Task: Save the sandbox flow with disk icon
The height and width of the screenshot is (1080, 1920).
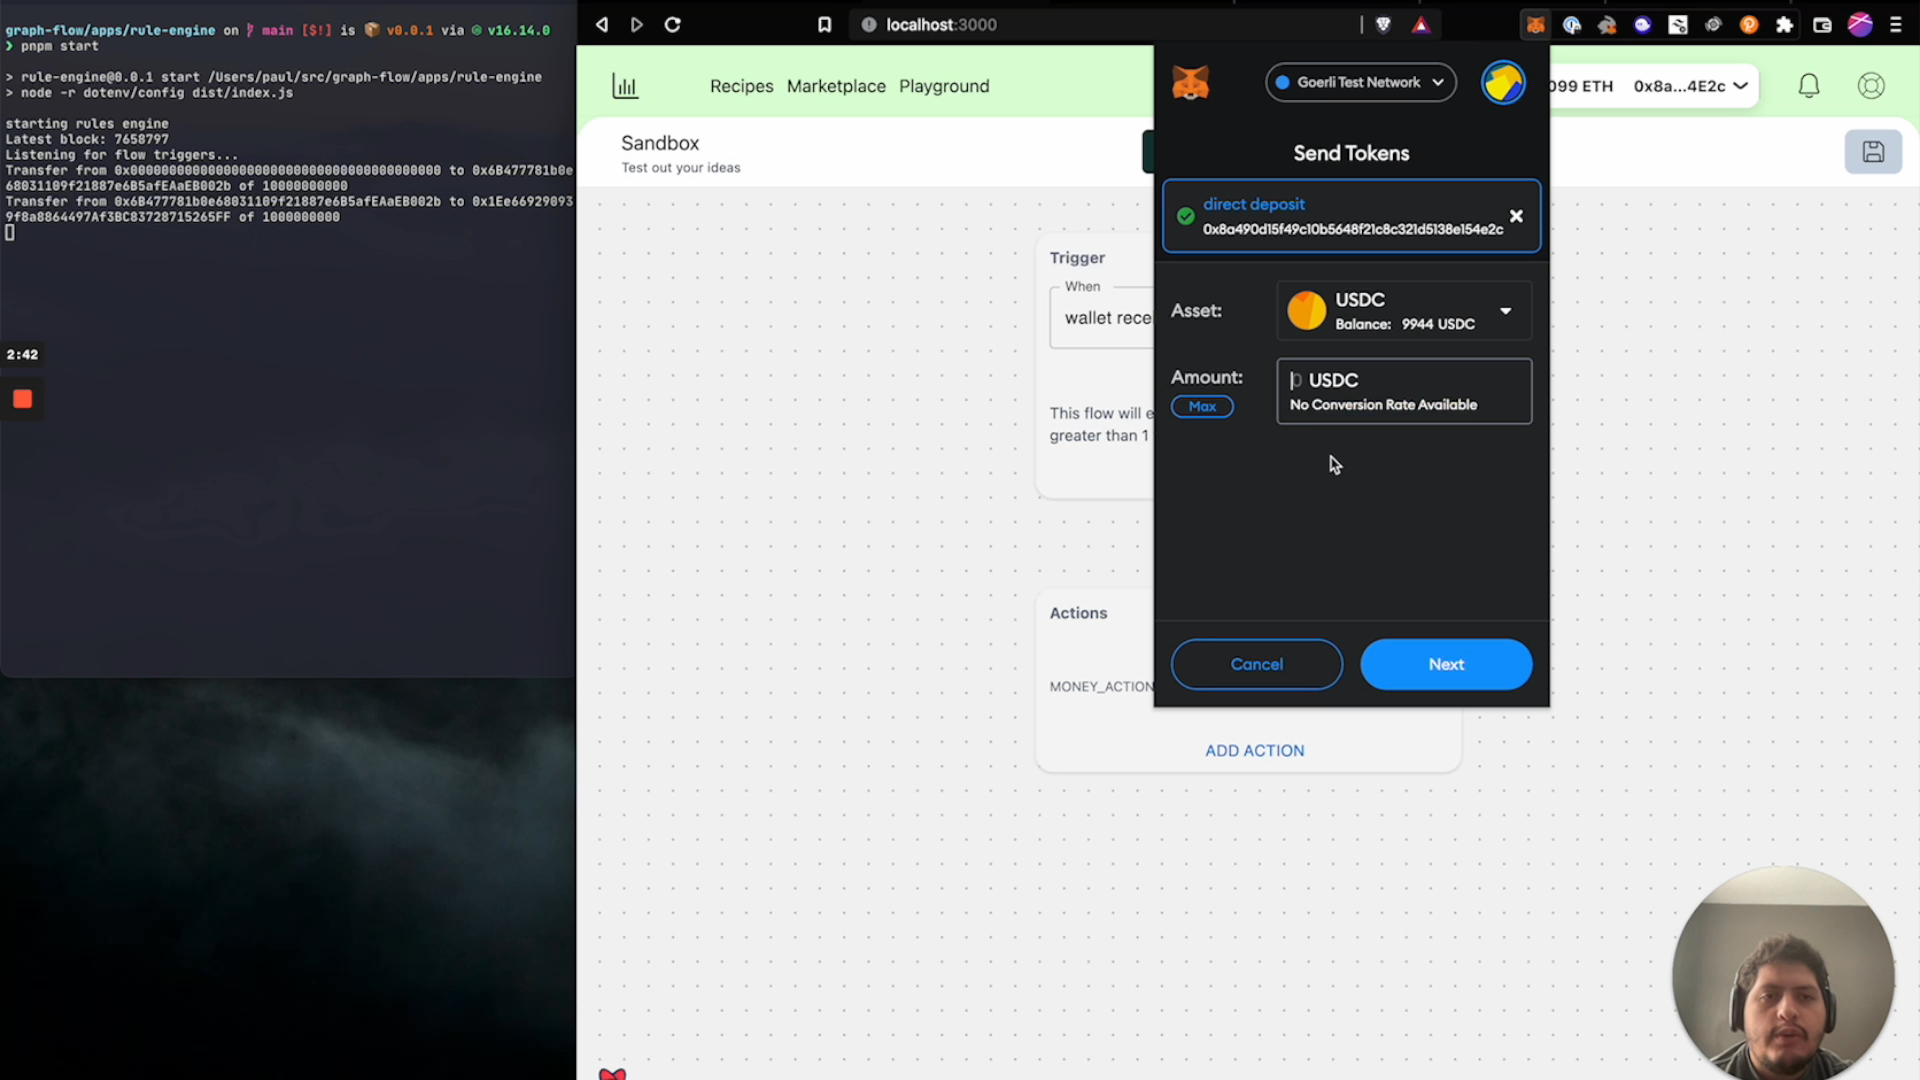Action: coord(1873,152)
